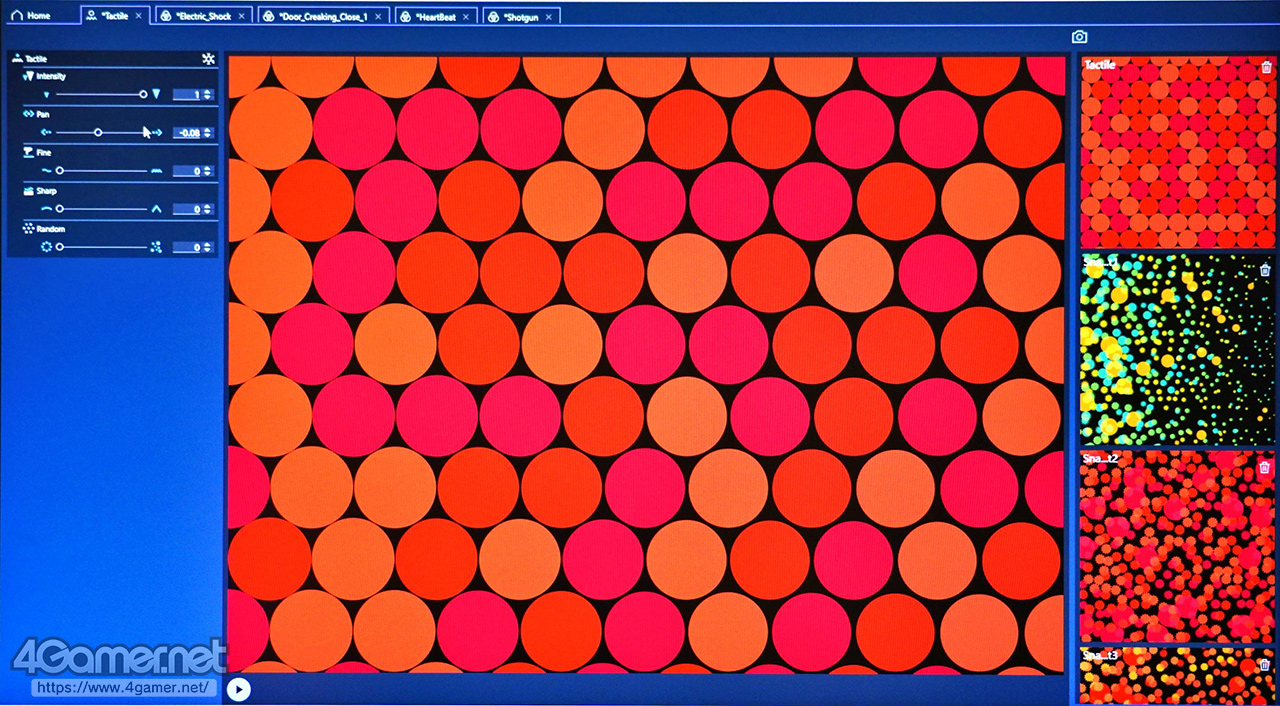Click the Fine slider handle
This screenshot has height=706, width=1280.
60,171
